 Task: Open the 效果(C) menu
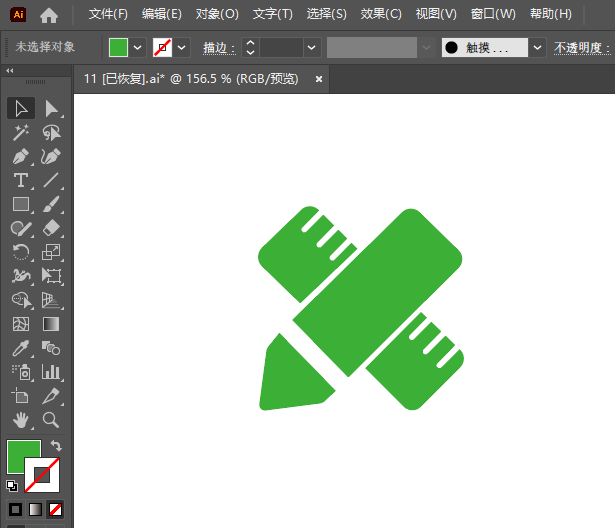(381, 14)
